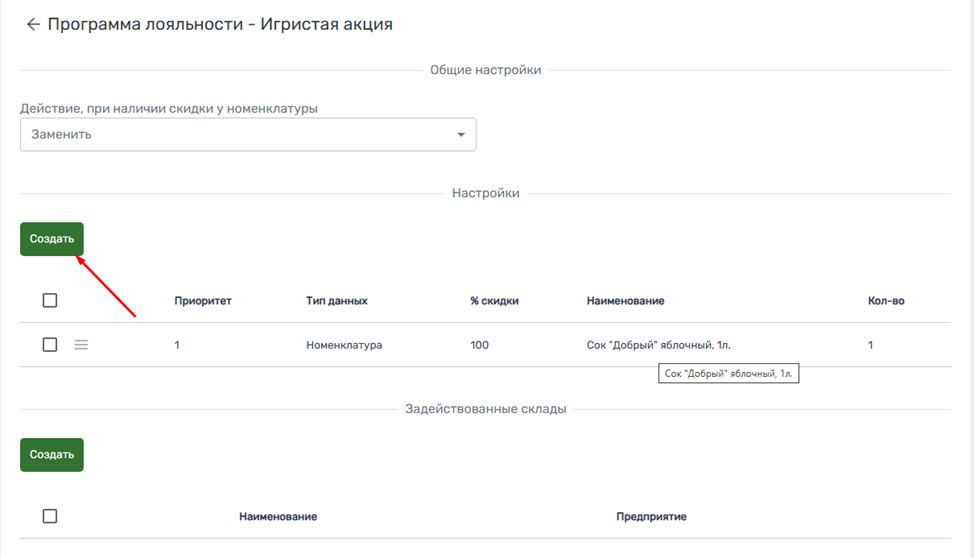Click the 'Тип данных' column header
The image size is (974, 558).
point(337,301)
